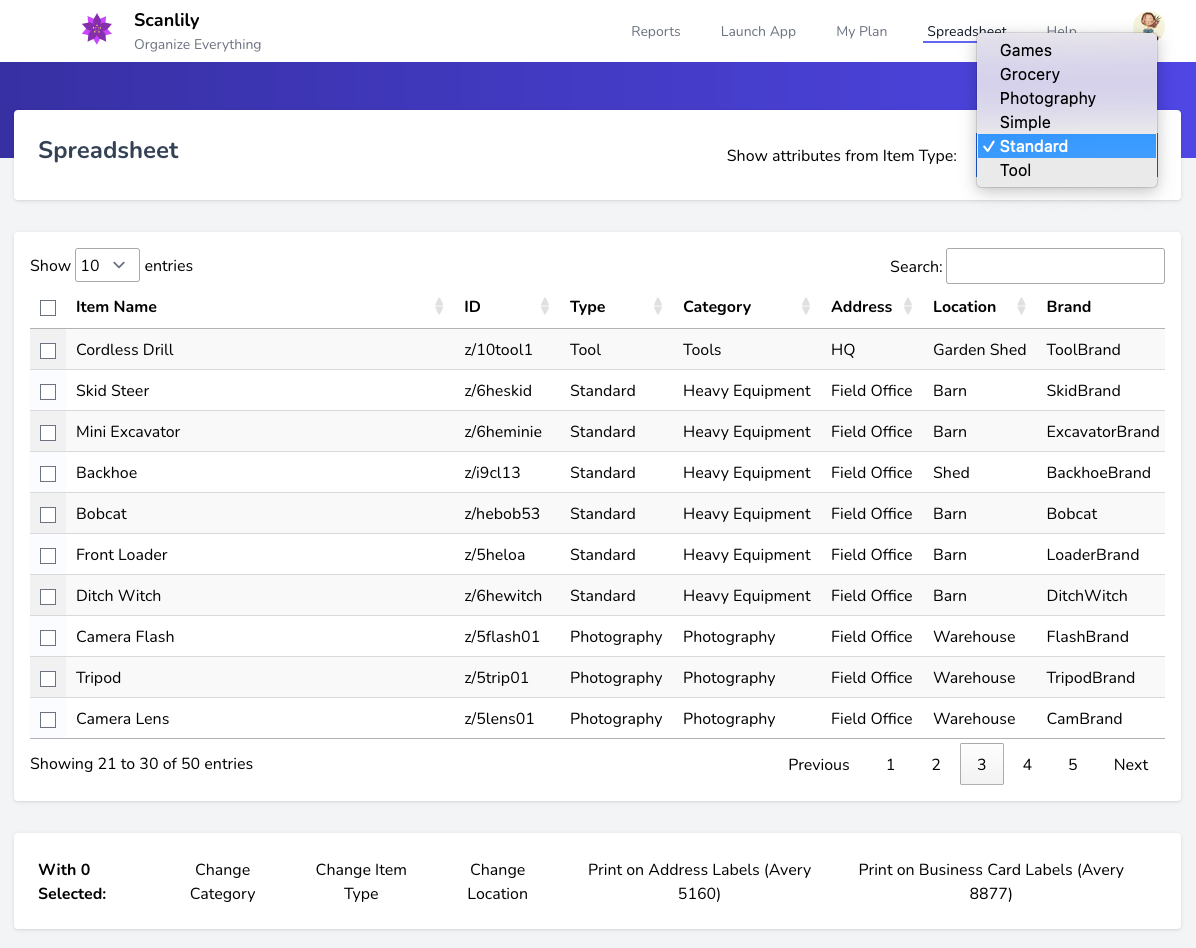Go to page 4 of results
The width and height of the screenshot is (1196, 948).
click(x=1027, y=764)
